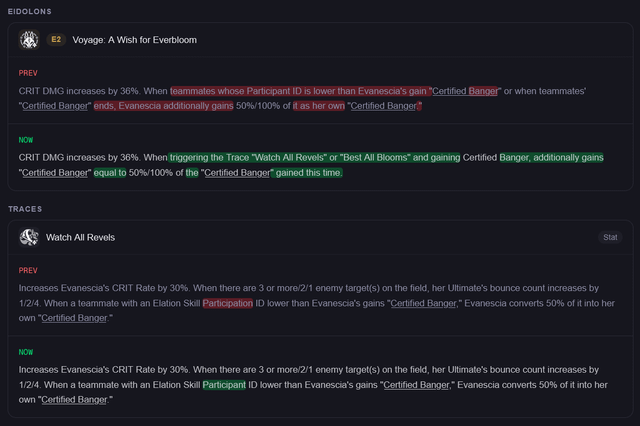The height and width of the screenshot is (426, 640).
Task: Click the NOW label under Watch All Revels
Action: 26,352
